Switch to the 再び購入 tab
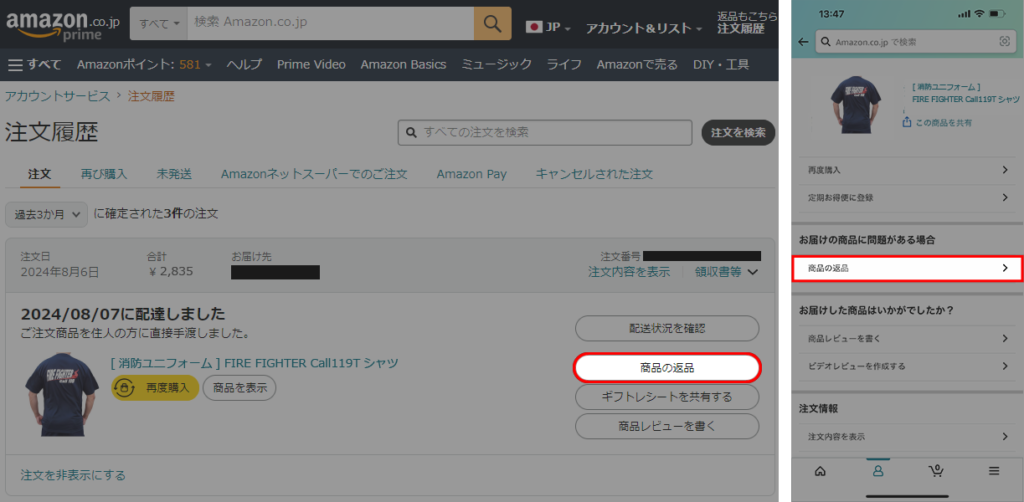The image size is (1024, 502). [x=104, y=174]
